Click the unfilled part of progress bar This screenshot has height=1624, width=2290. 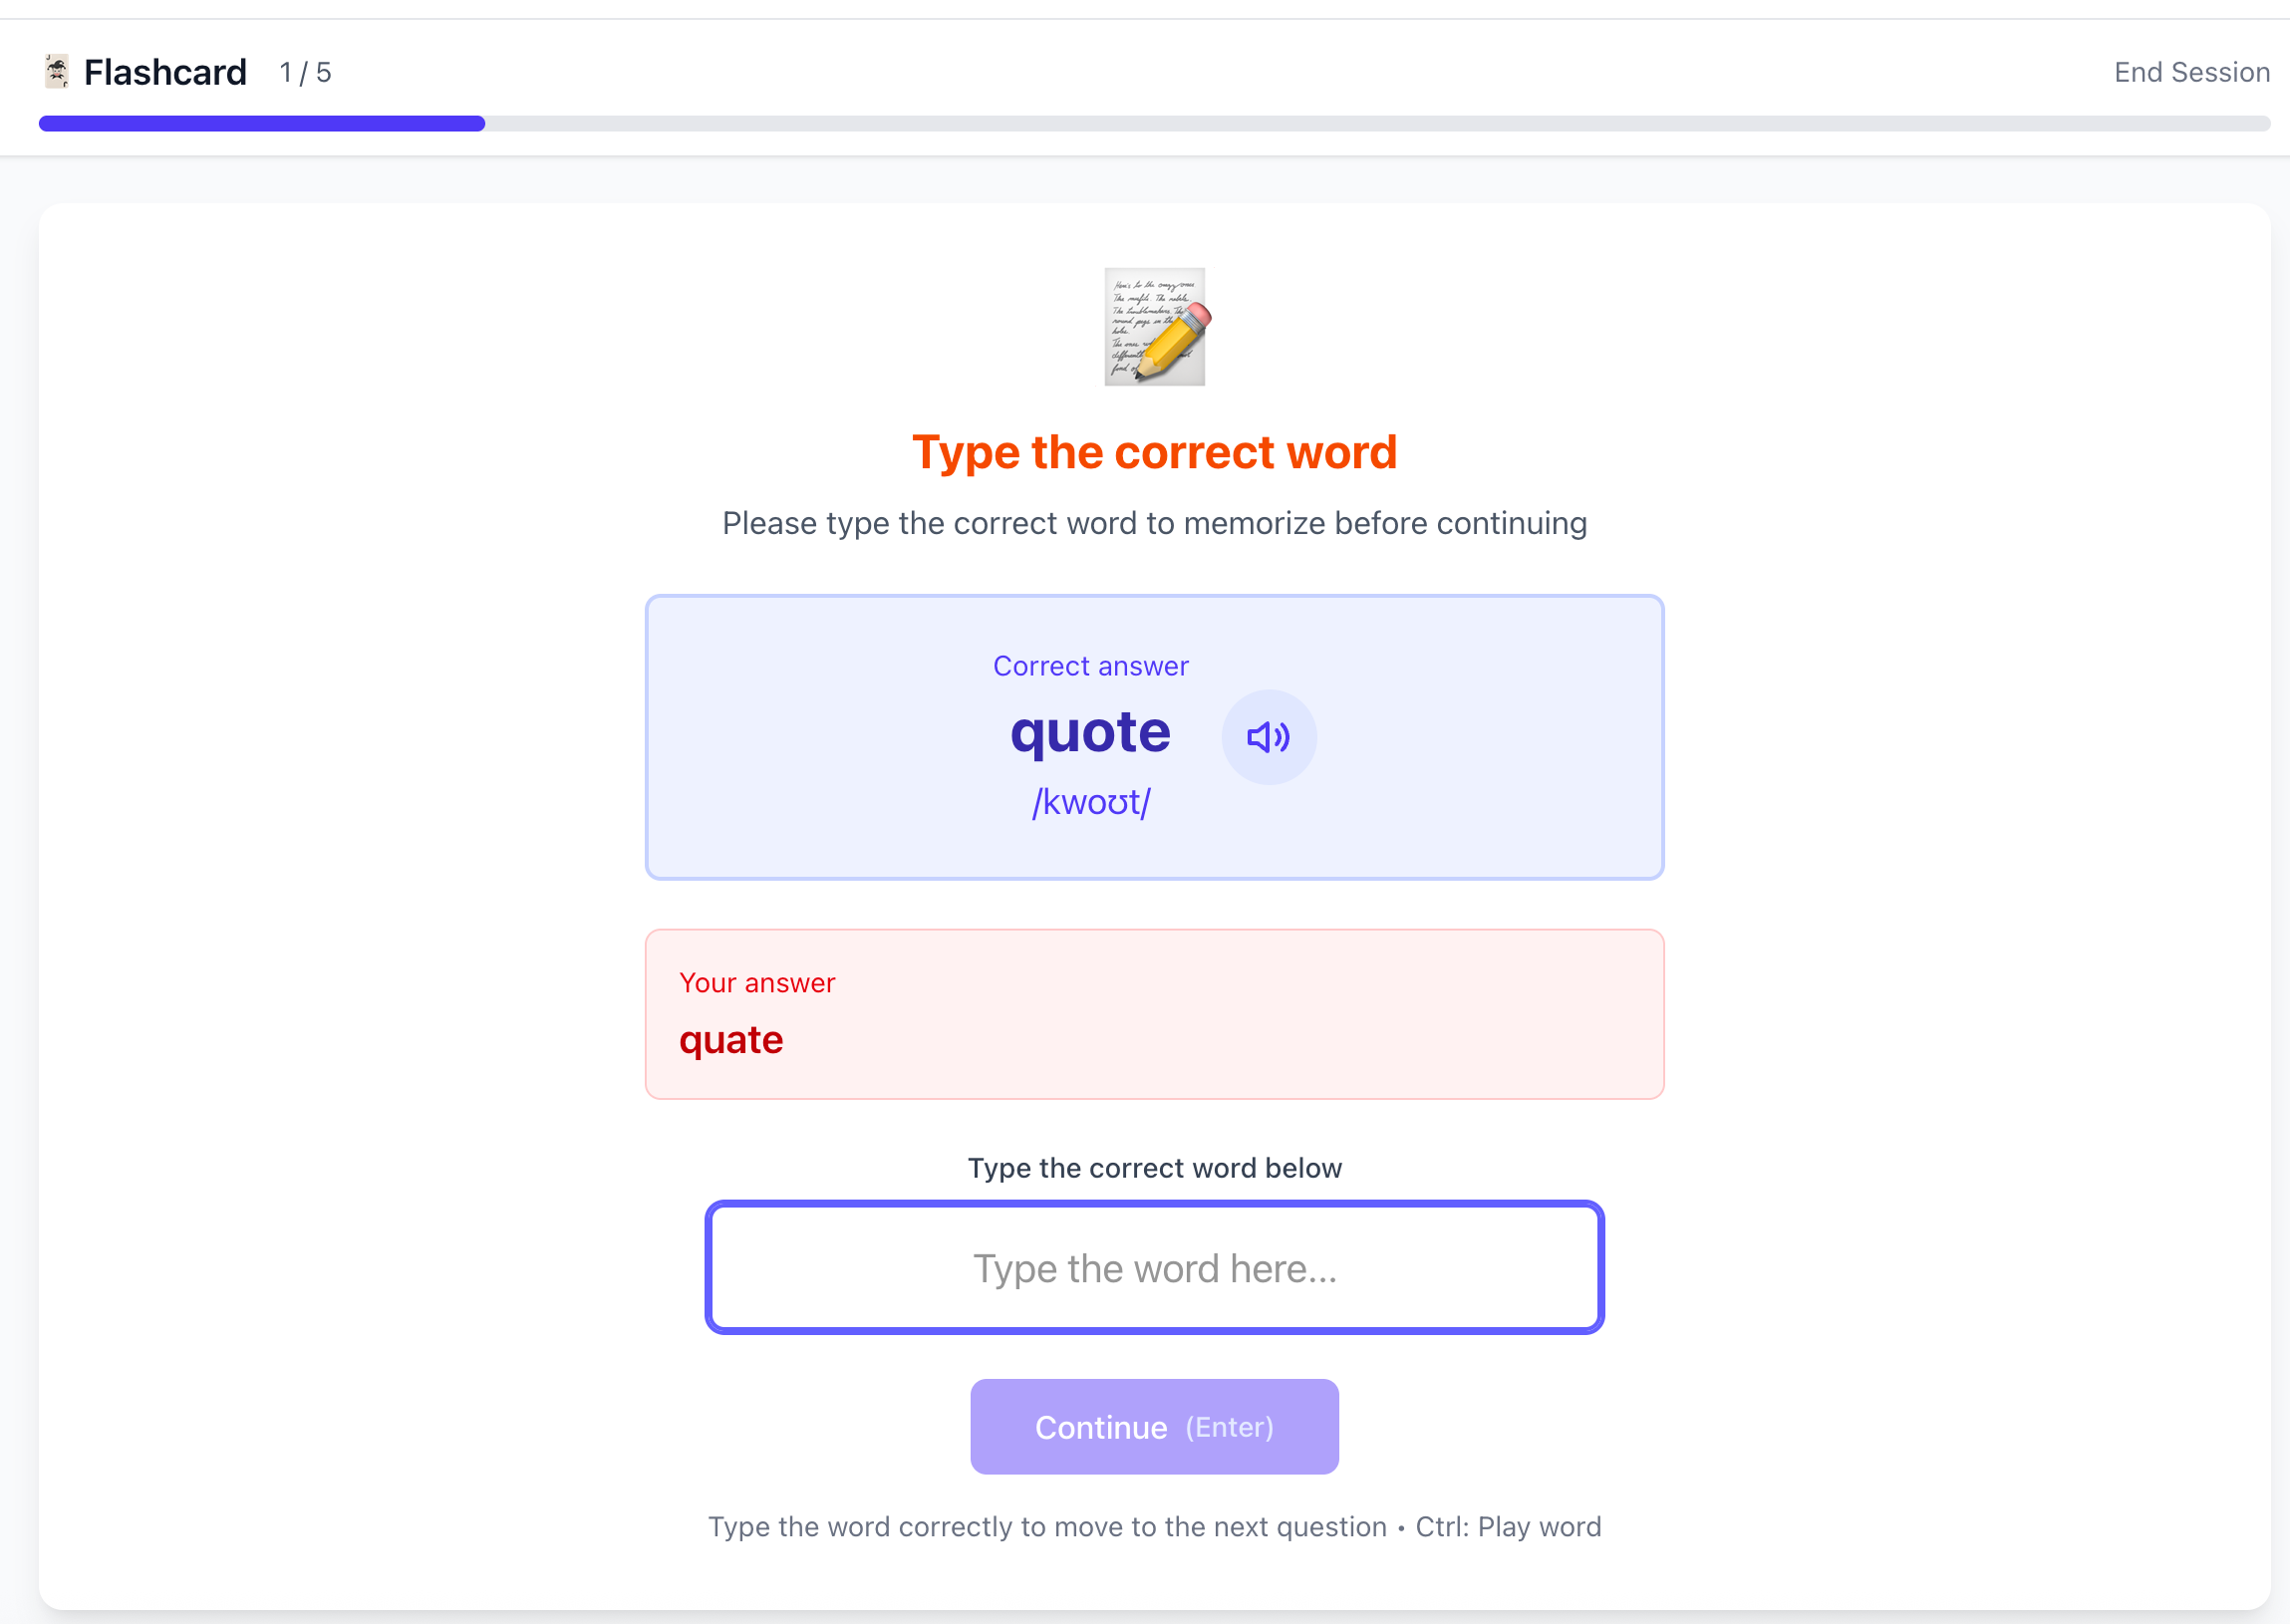1376,124
